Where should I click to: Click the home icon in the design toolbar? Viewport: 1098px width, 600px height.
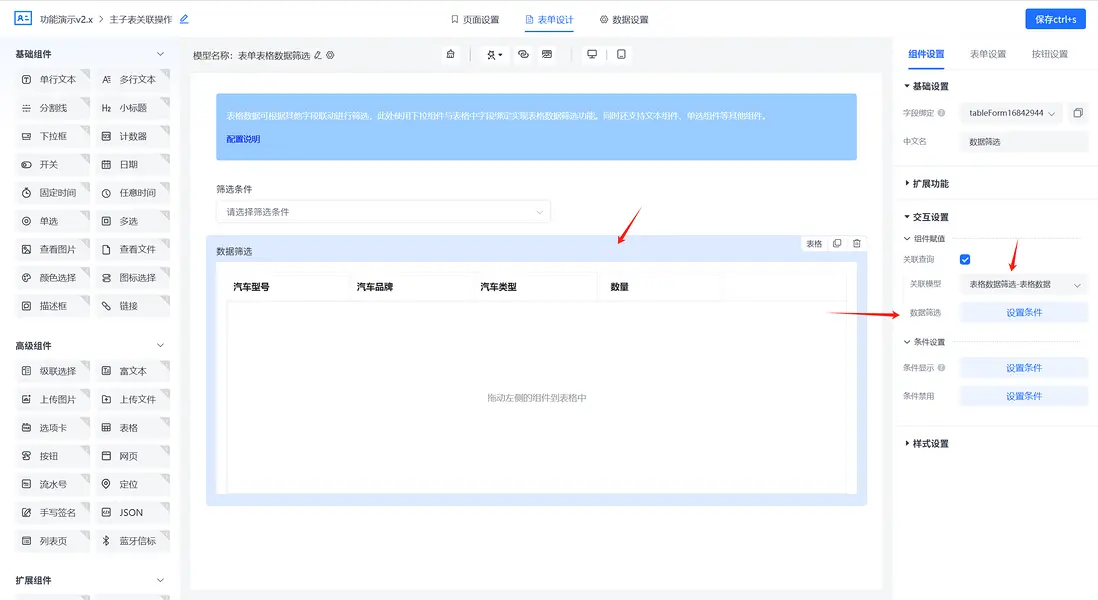coord(450,54)
